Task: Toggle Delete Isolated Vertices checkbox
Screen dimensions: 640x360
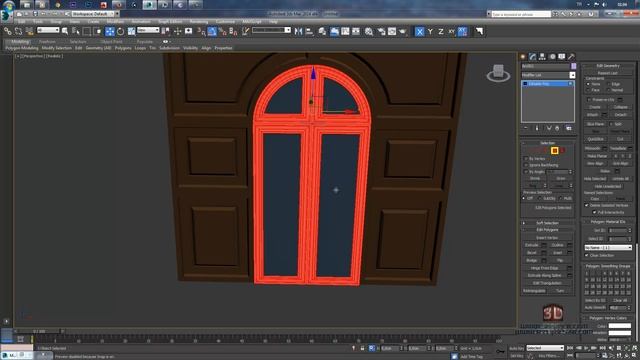Action: [x=587, y=205]
